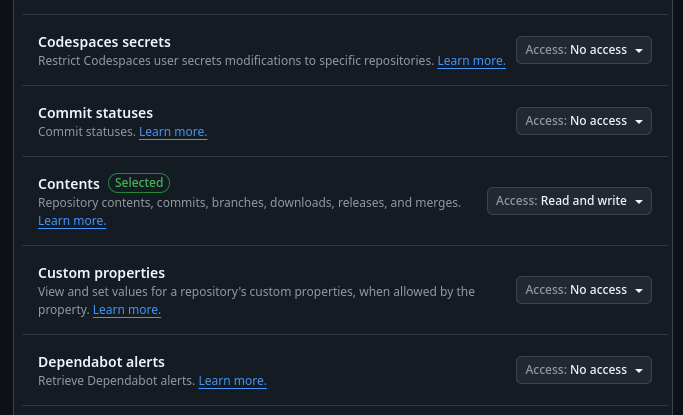Select the Codespaces secrets heading

pyautogui.click(x=104, y=42)
